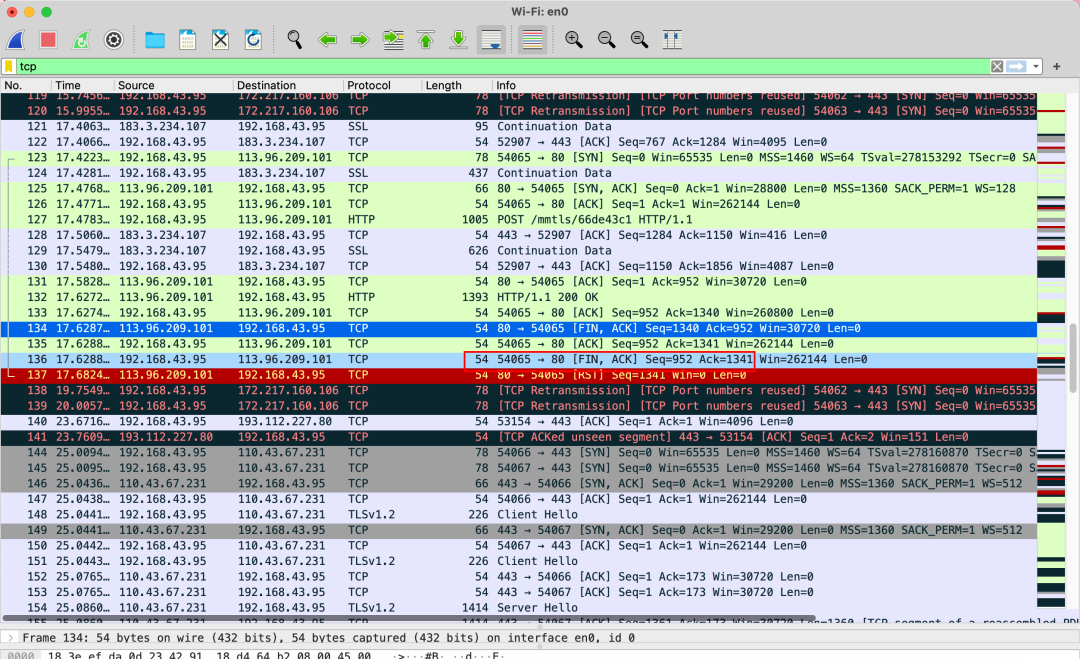Zoom out packet text
Image resolution: width=1080 pixels, height=659 pixels.
pos(607,40)
